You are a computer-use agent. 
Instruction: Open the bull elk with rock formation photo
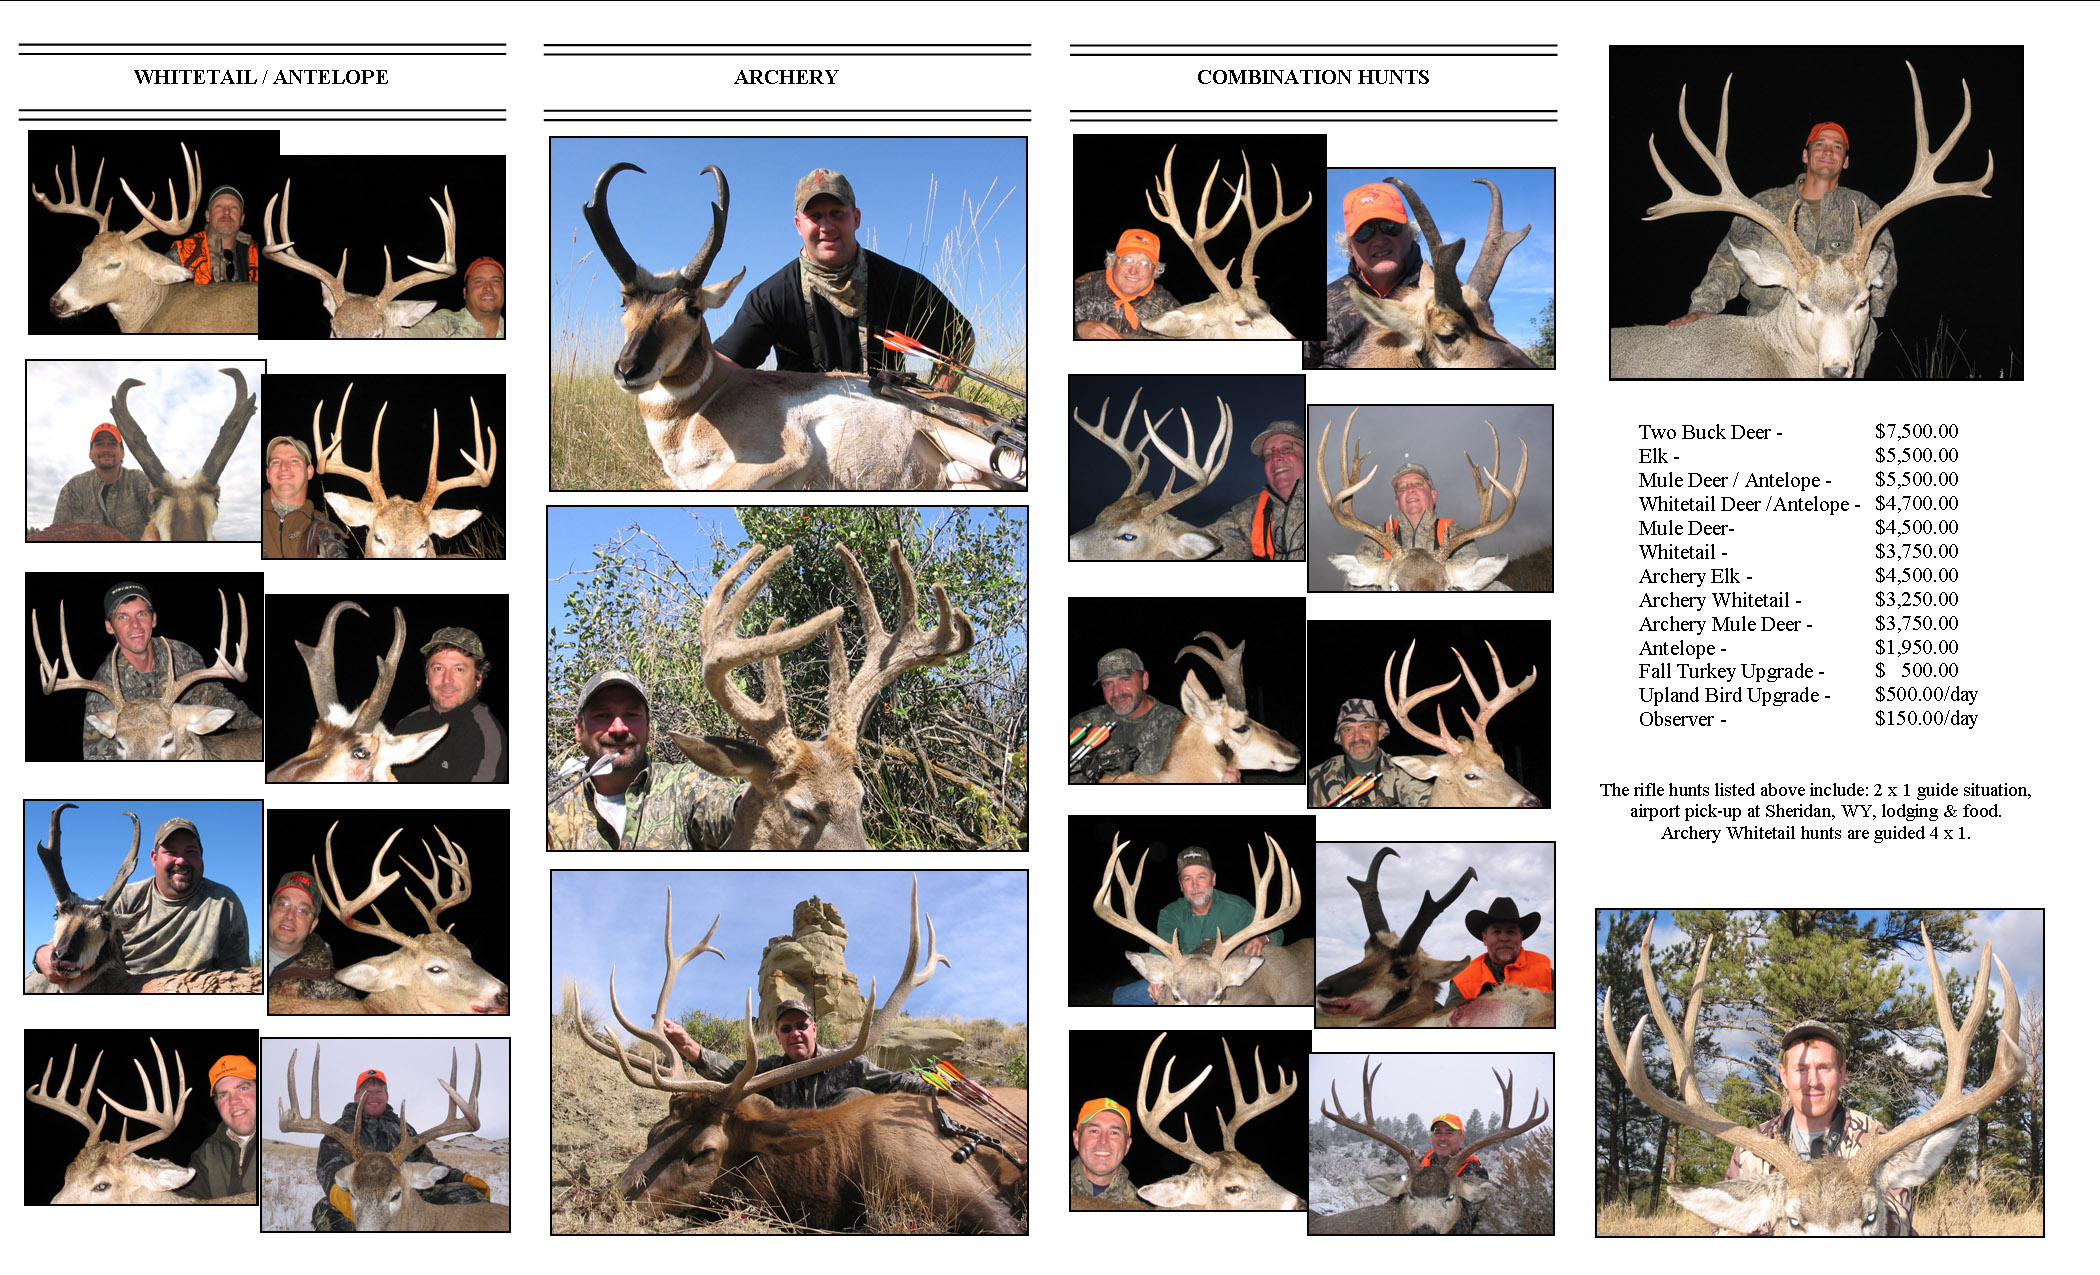(x=789, y=1052)
